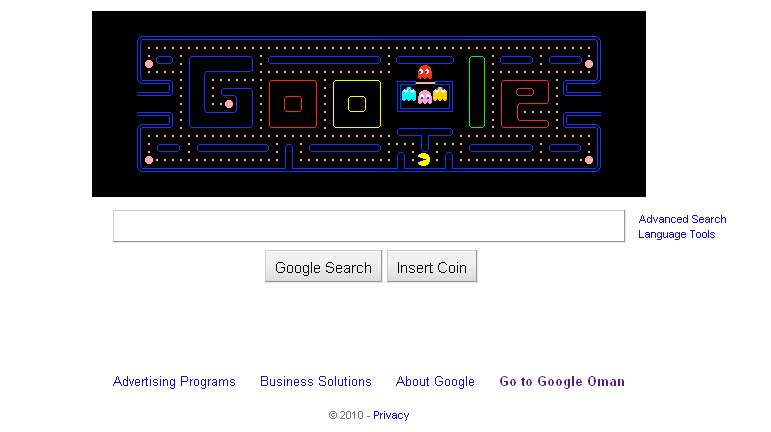Click the top-left corner power pellet
This screenshot has width=771, height=432.
(149, 64)
